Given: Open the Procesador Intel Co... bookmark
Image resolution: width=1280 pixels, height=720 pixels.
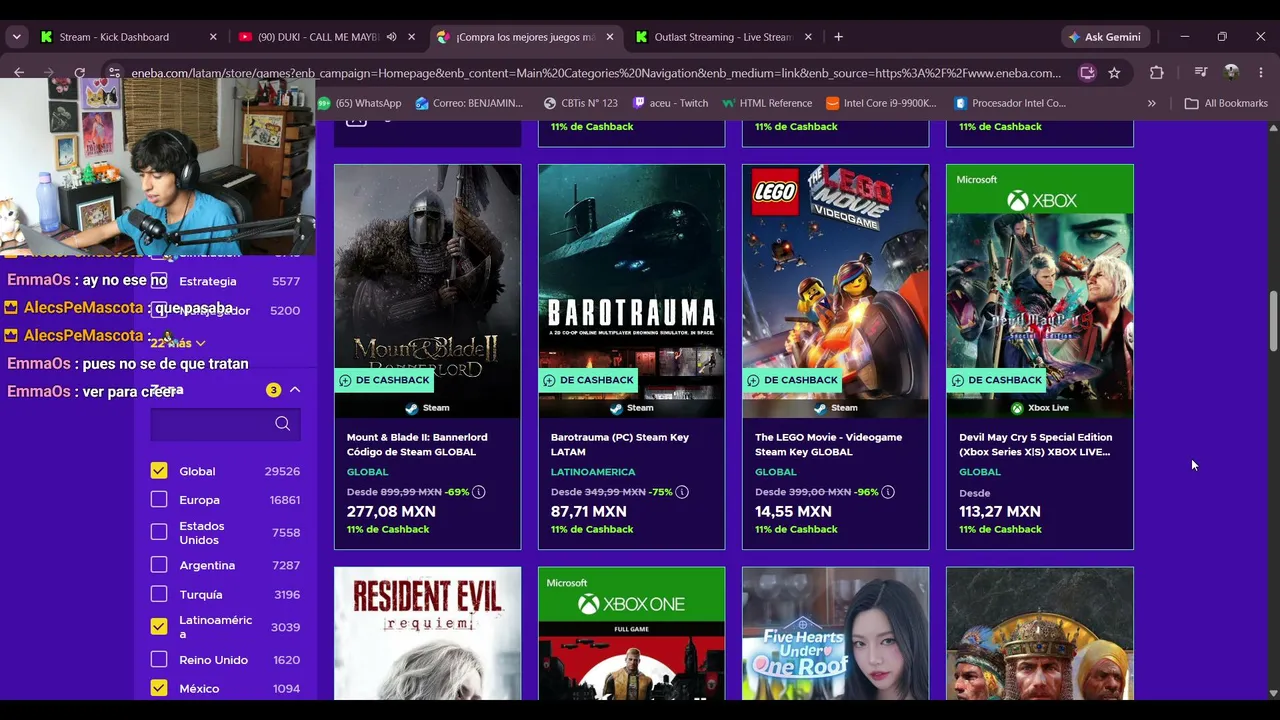Looking at the screenshot, I should (x=1010, y=103).
